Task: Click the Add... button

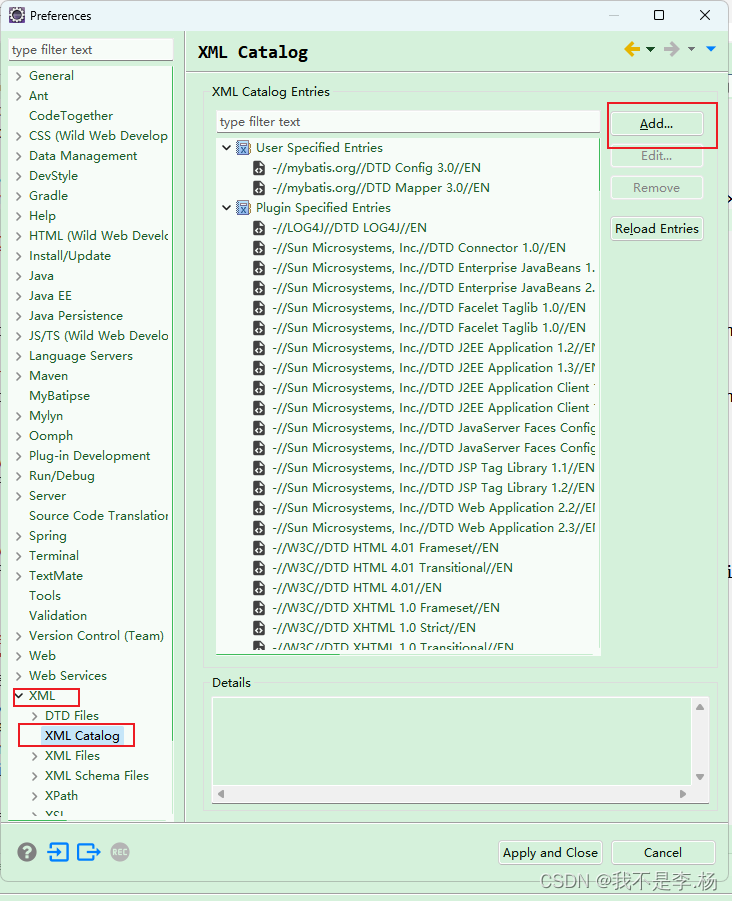Action: [x=657, y=124]
